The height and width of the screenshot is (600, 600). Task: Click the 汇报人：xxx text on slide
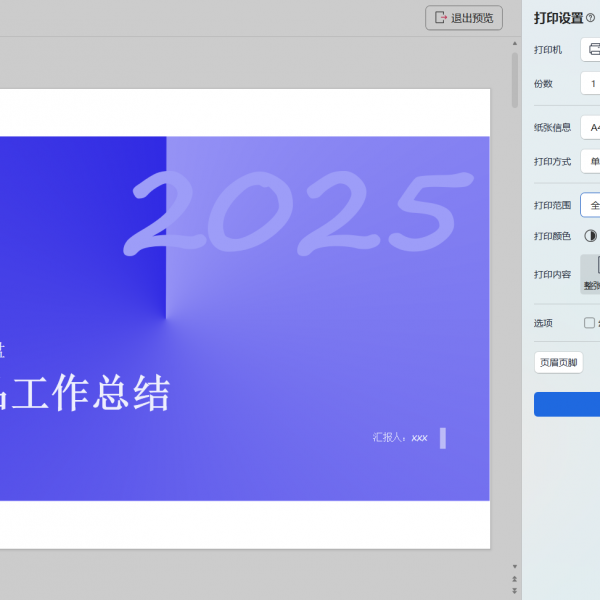point(400,437)
